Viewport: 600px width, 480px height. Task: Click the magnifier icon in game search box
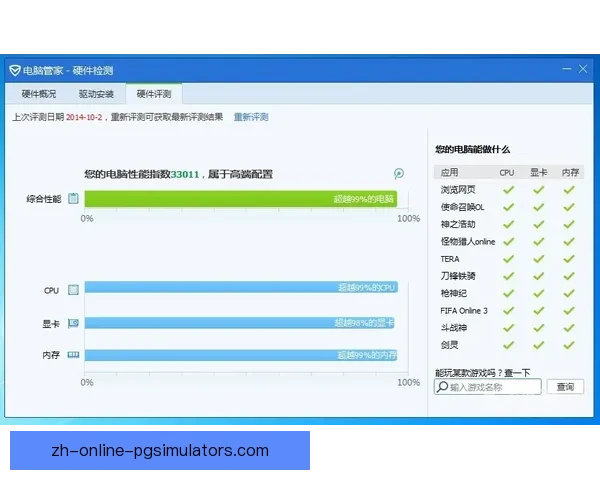[442, 387]
